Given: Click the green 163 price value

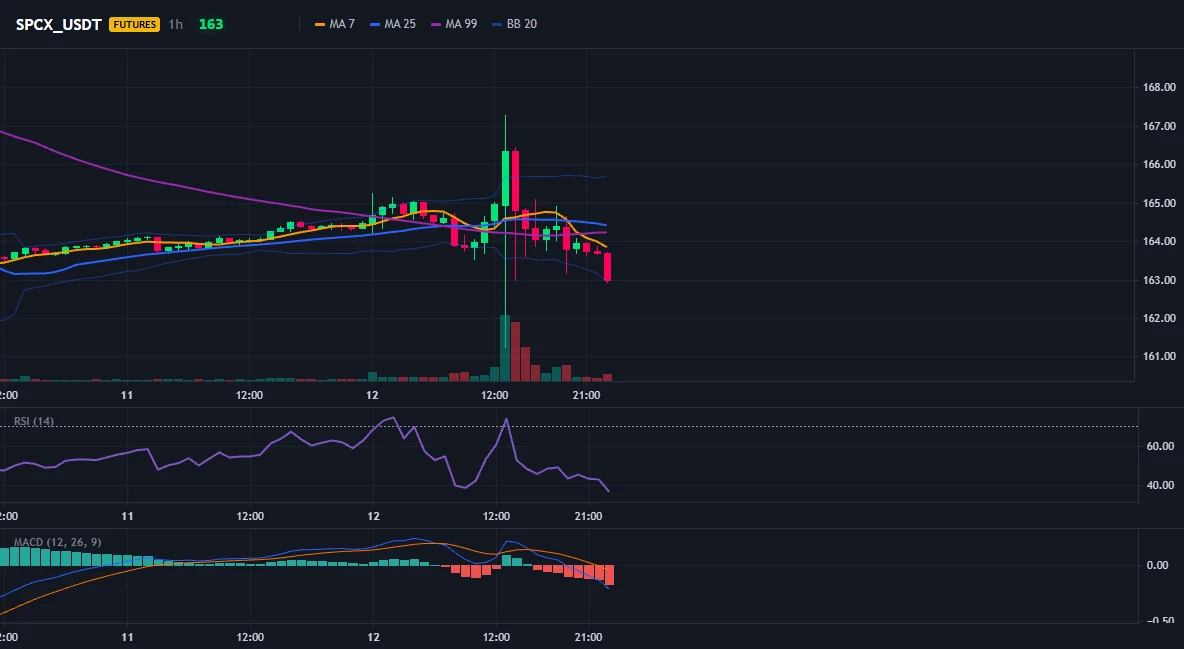Looking at the screenshot, I should [211, 24].
